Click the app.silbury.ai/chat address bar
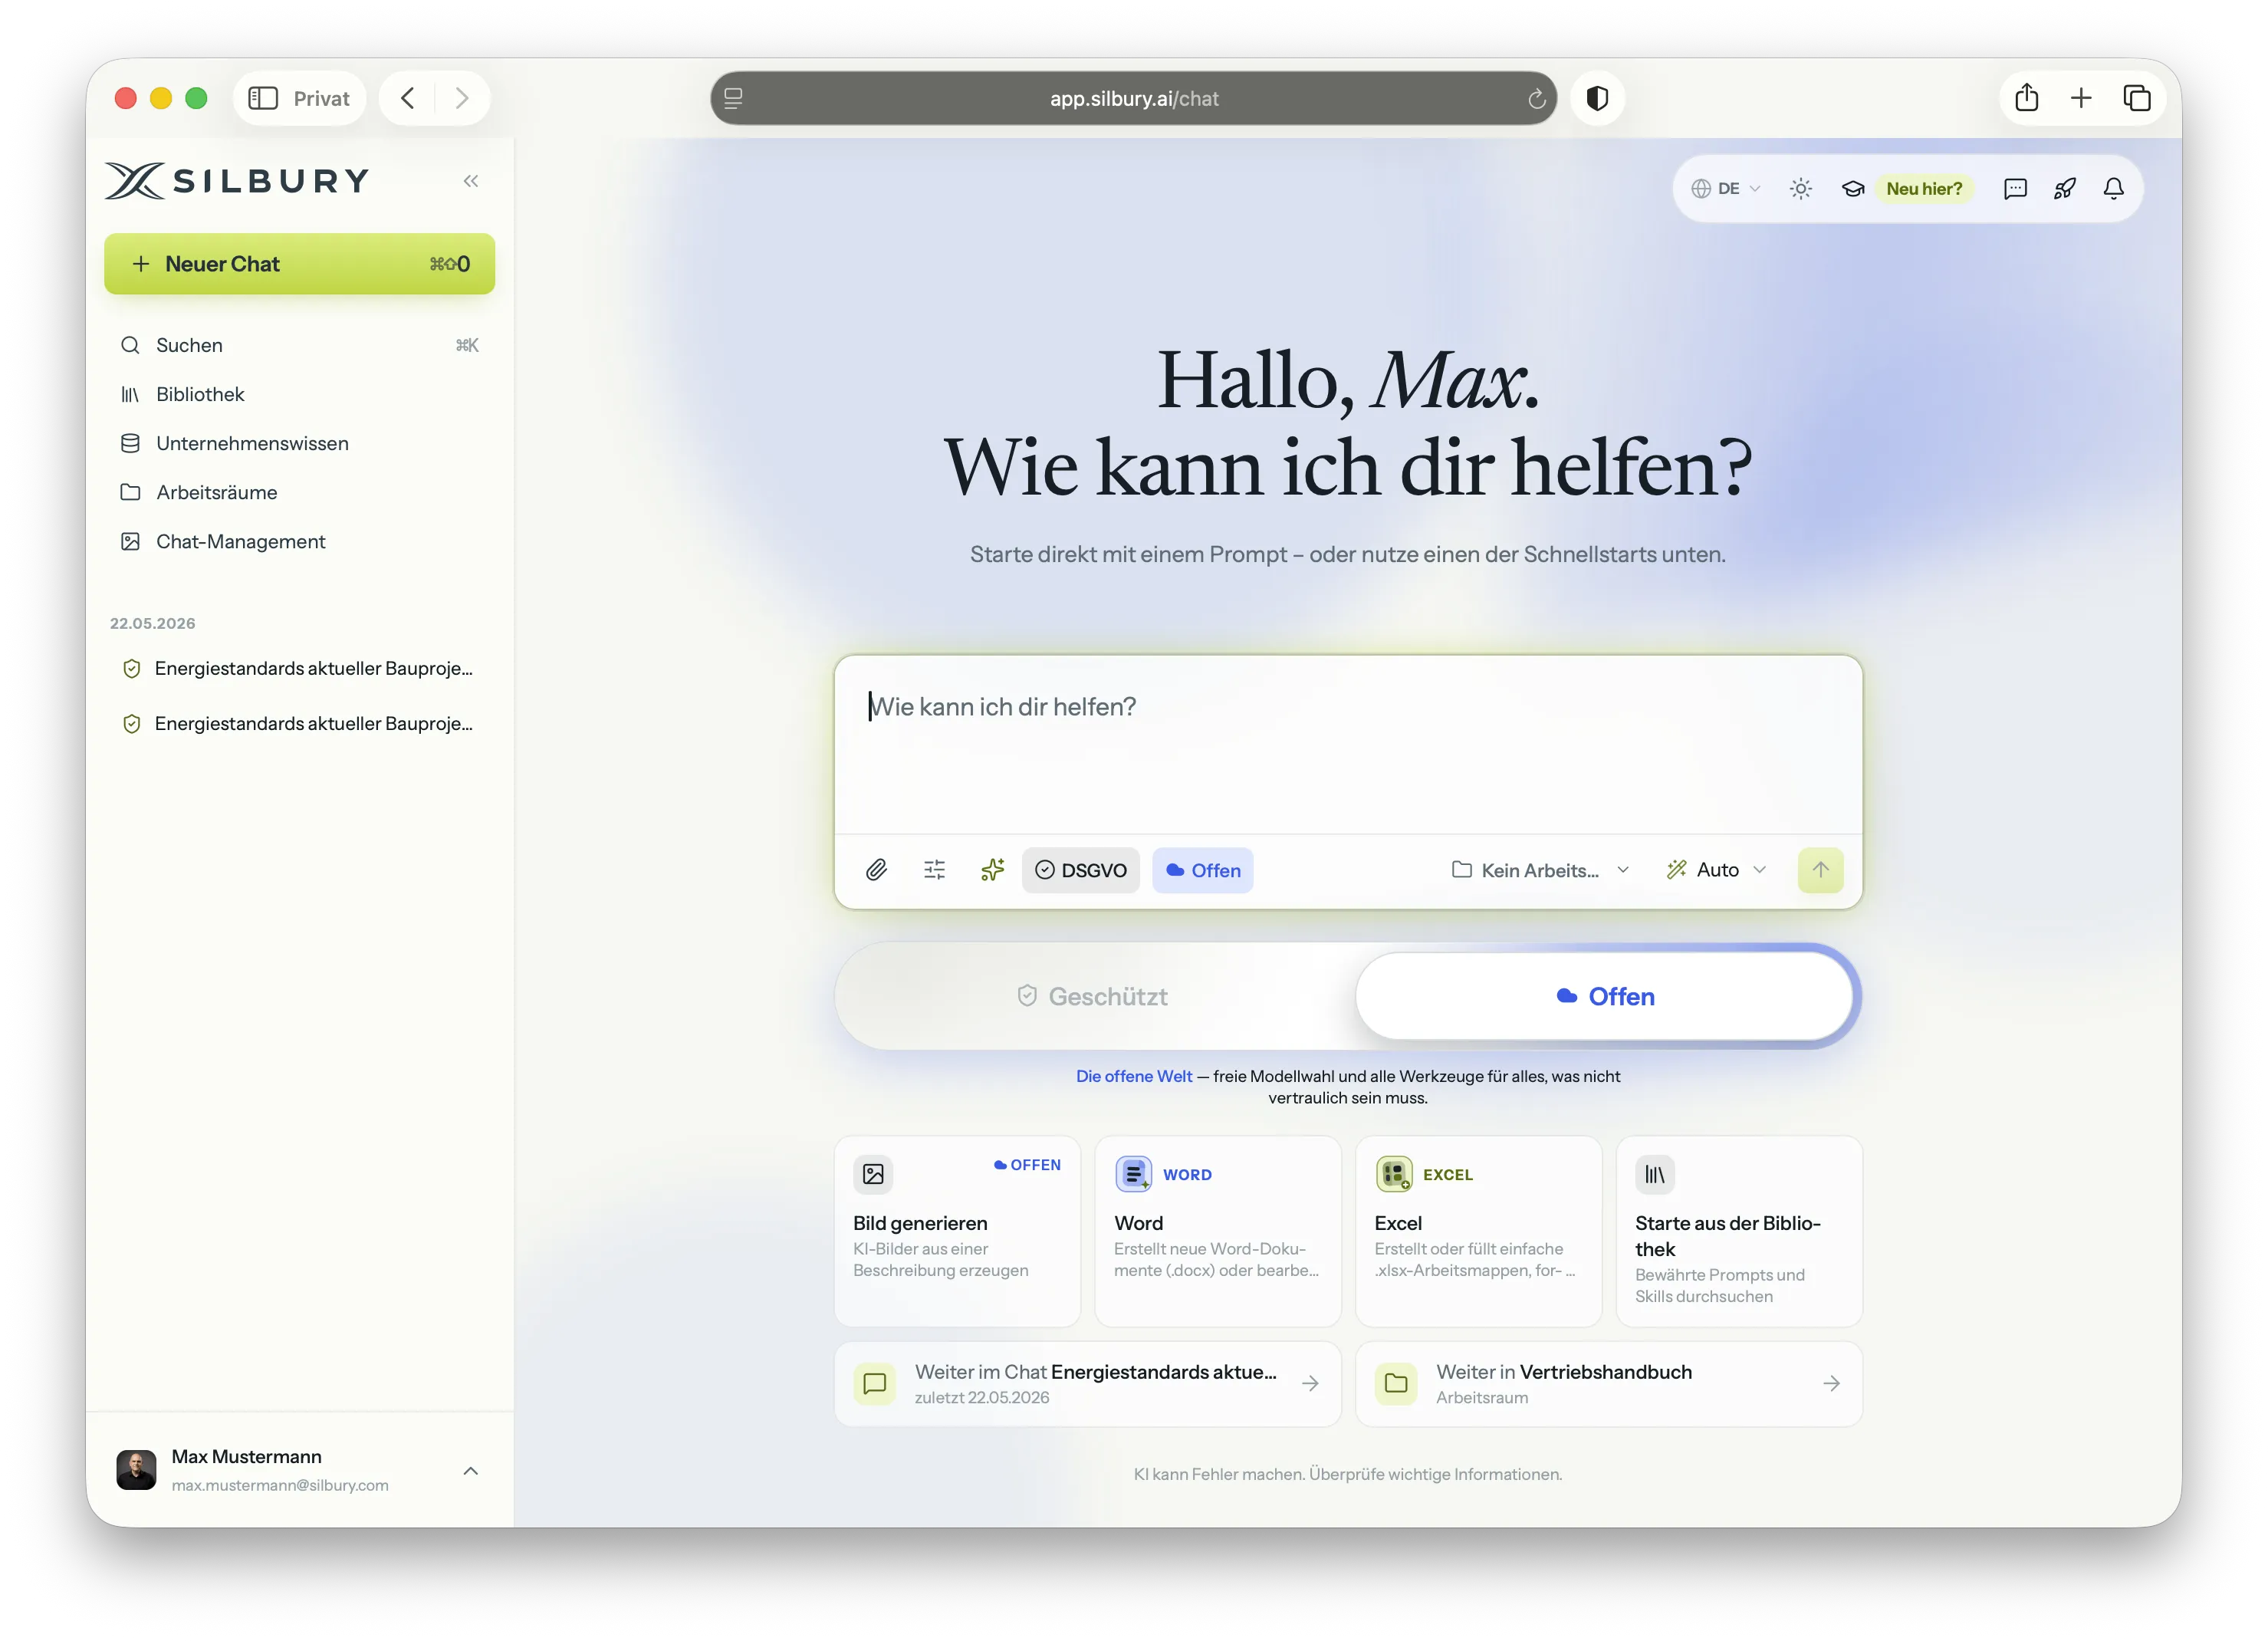2268x1641 pixels. 1133,98
